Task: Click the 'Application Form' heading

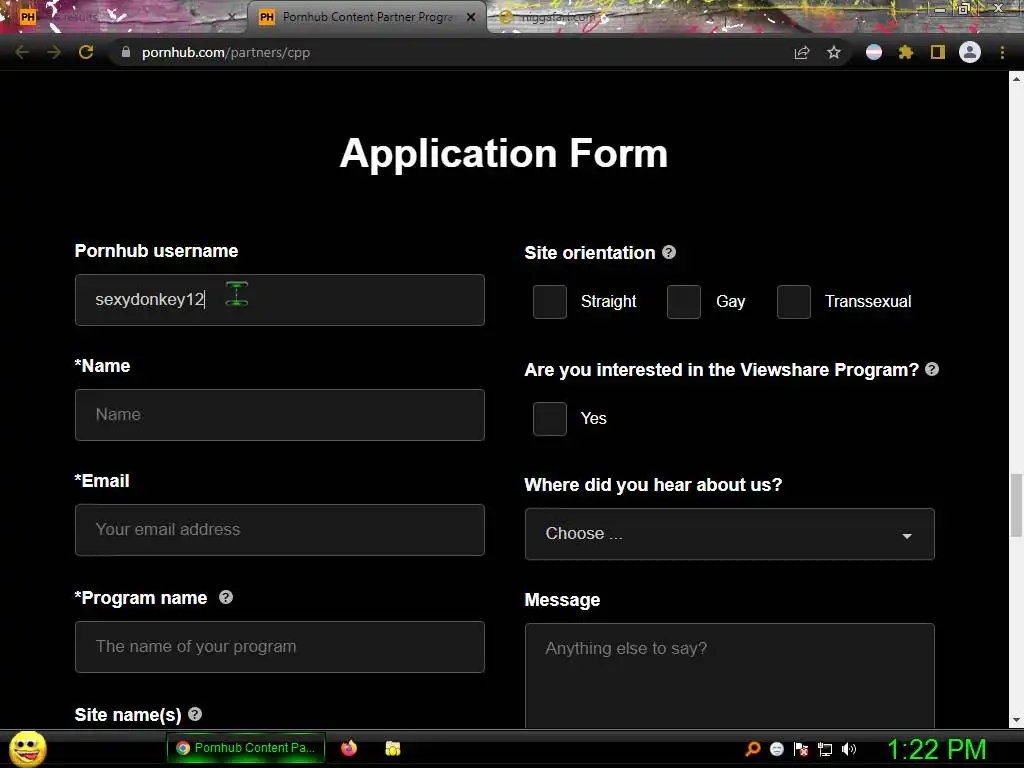Action: click(x=504, y=153)
